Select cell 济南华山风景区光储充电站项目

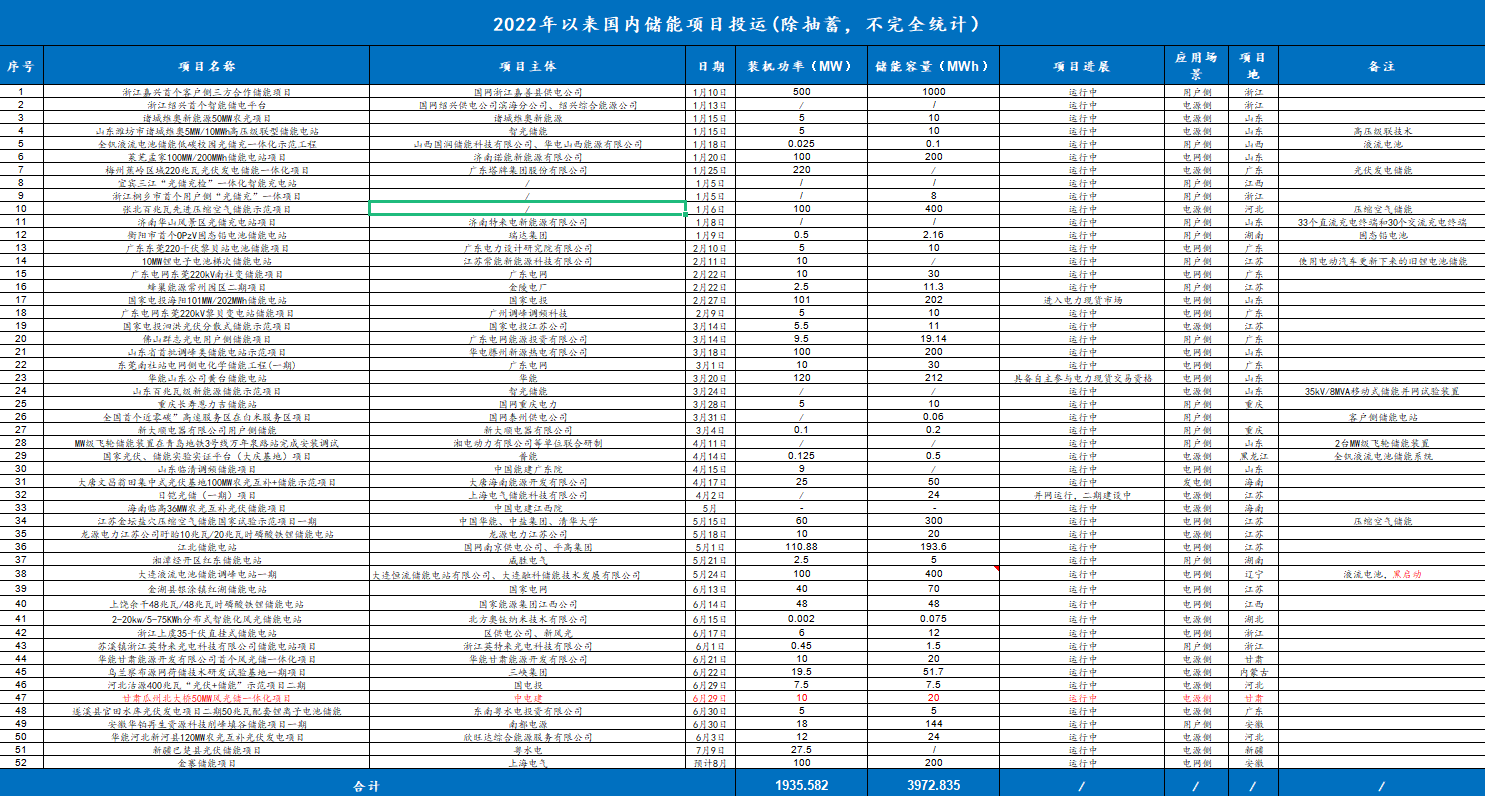(206, 222)
